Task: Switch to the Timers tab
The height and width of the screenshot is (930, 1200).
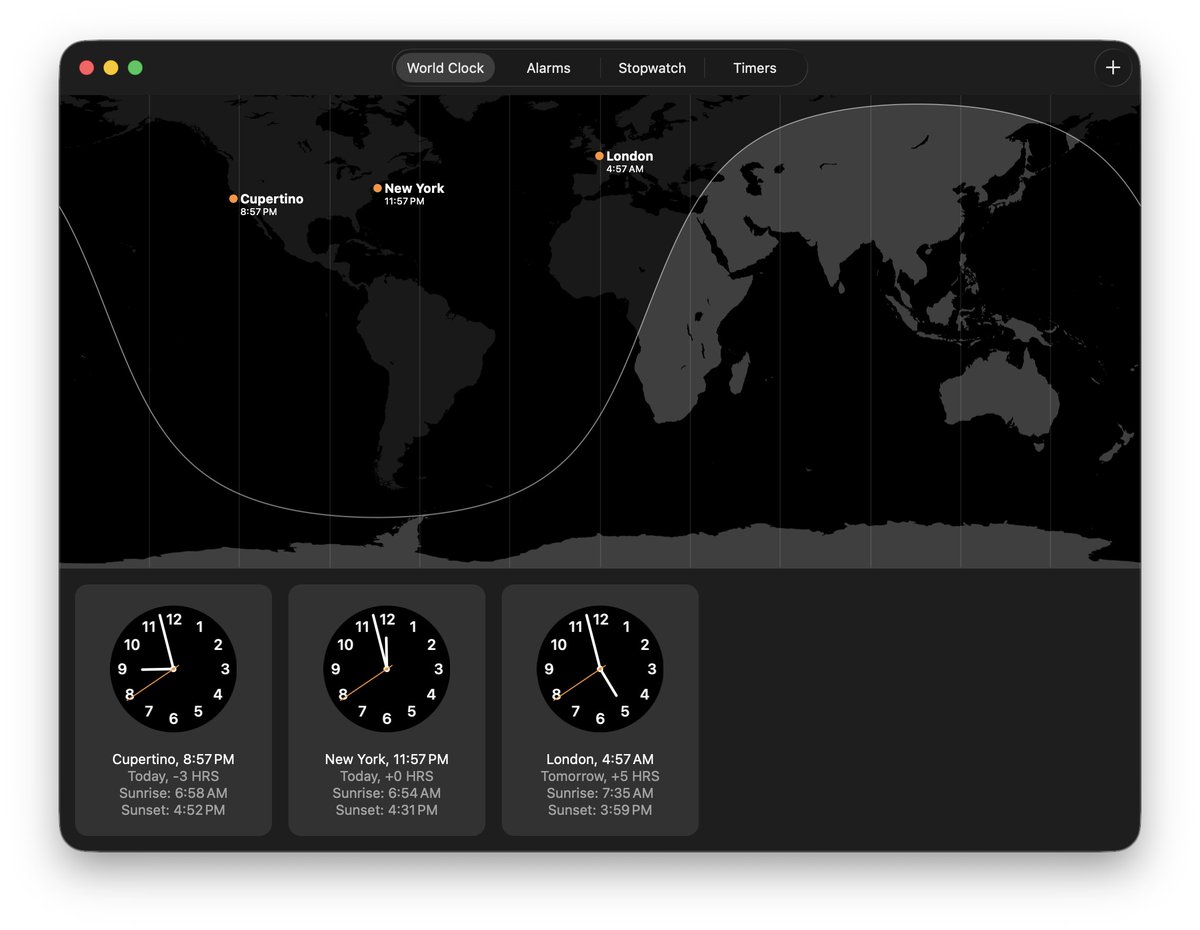Action: (x=754, y=68)
